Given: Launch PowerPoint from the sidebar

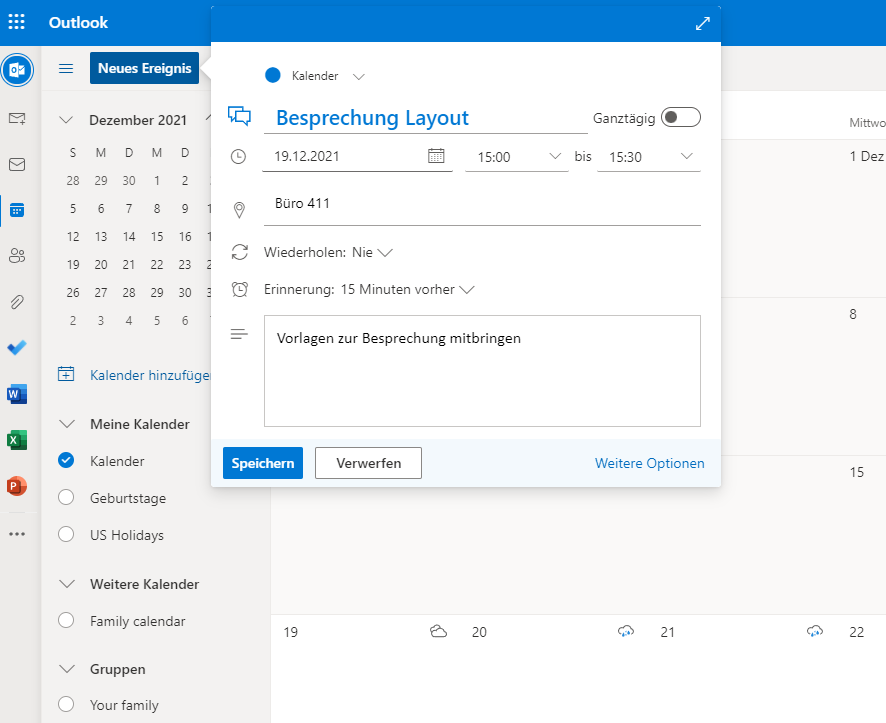Looking at the screenshot, I should (17, 486).
